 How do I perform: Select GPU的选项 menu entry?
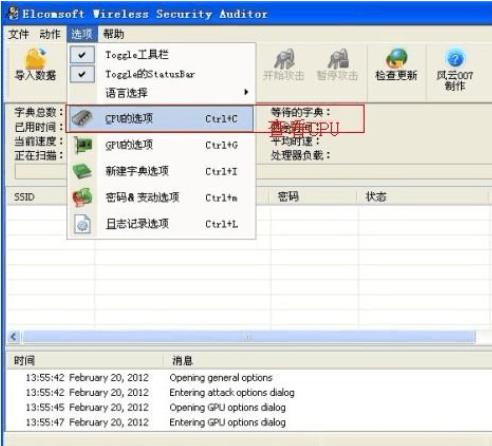(161, 145)
